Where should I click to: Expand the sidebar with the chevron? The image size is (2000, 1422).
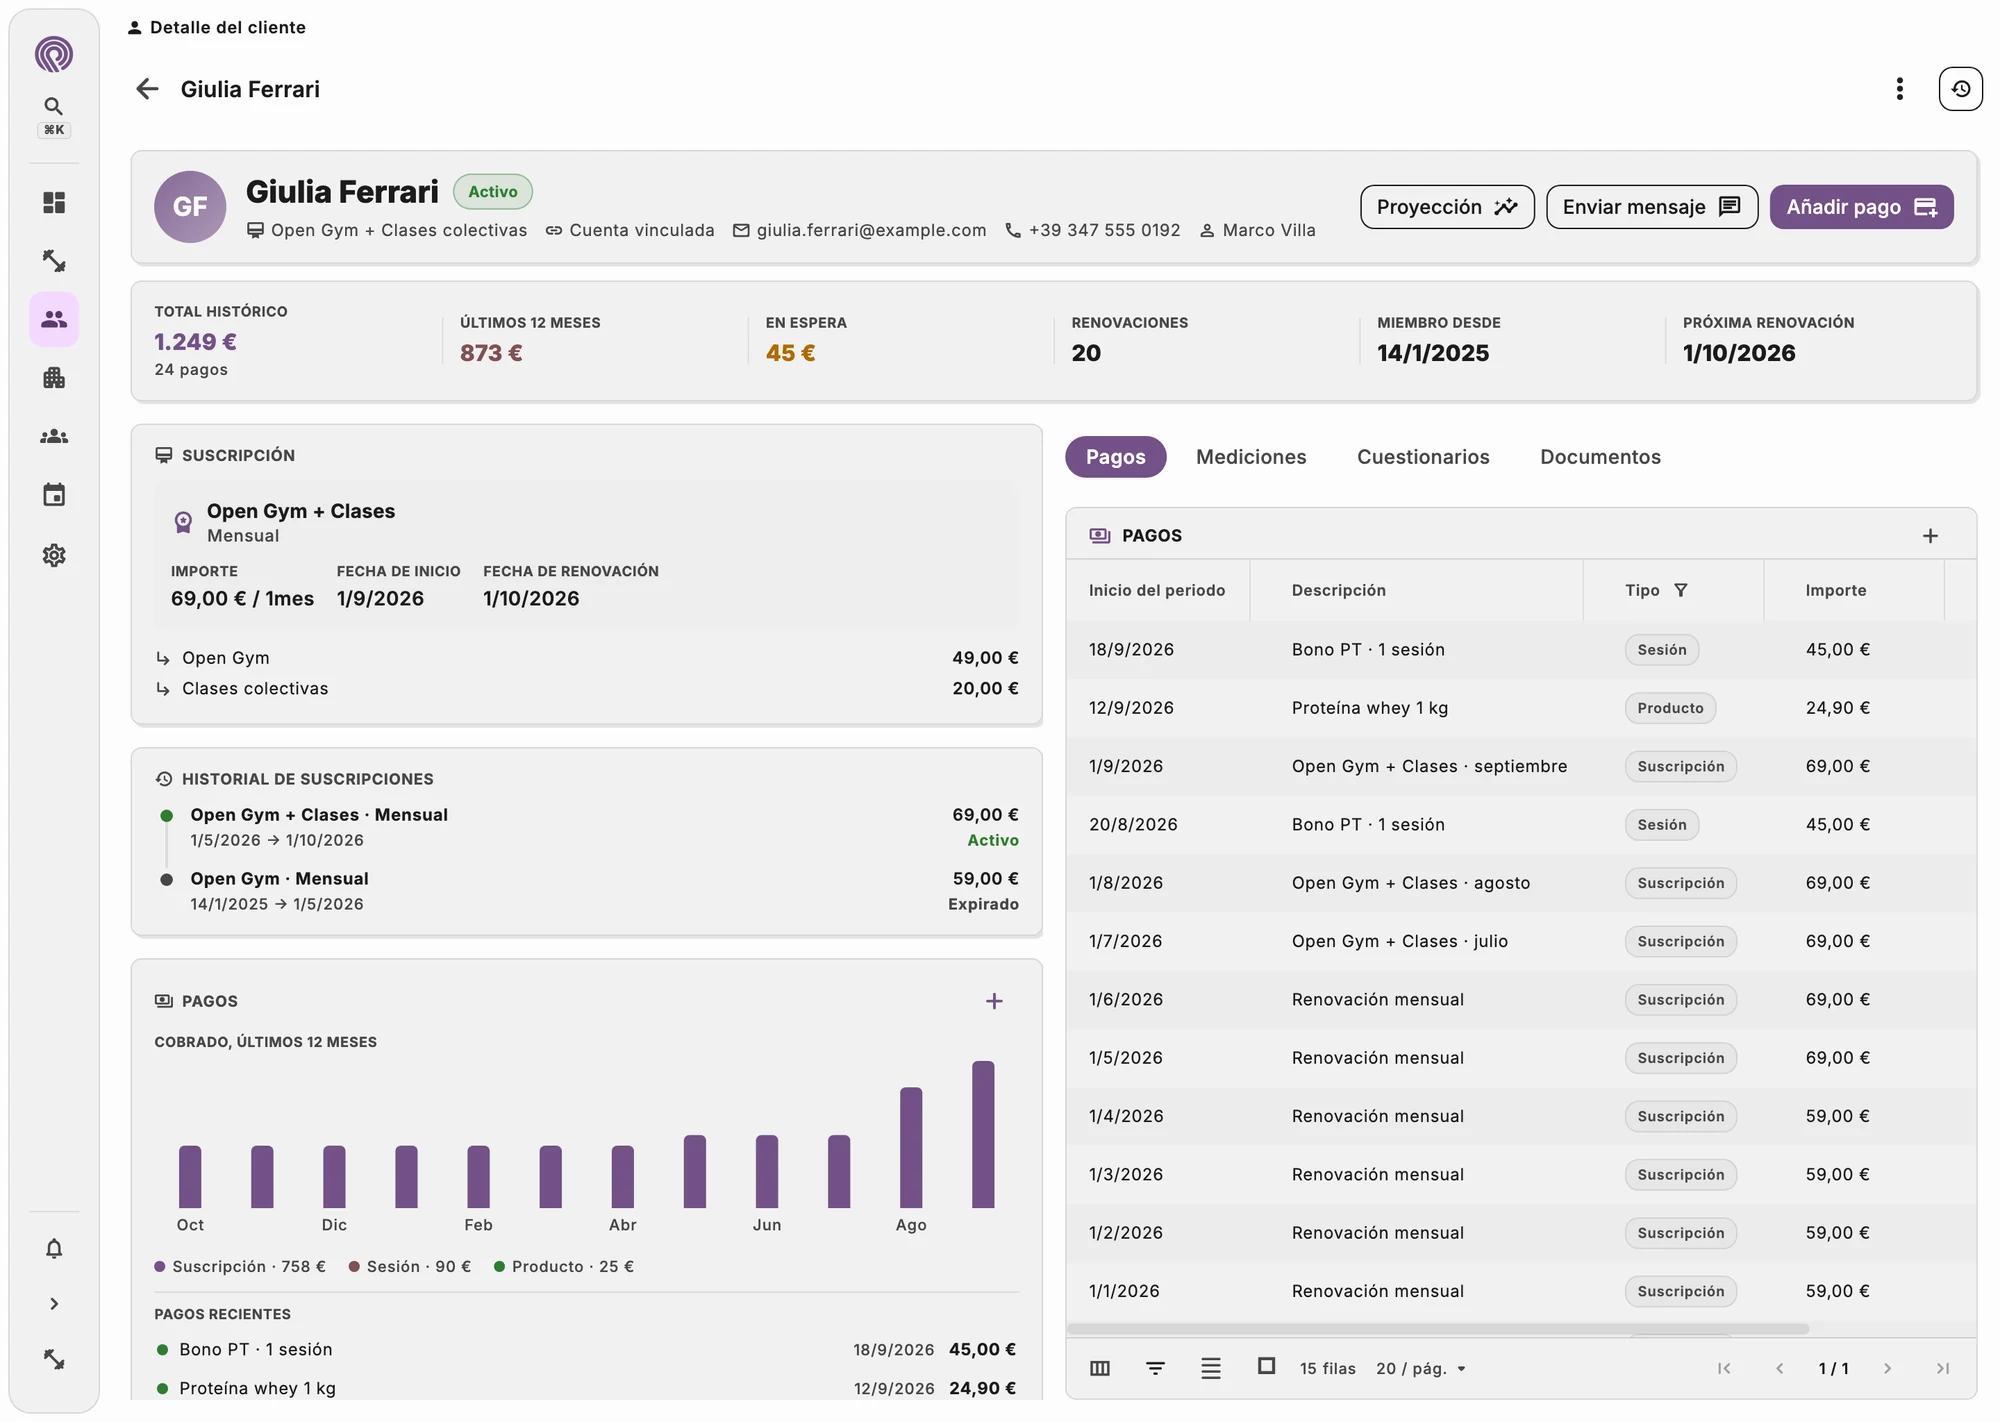coord(54,1304)
